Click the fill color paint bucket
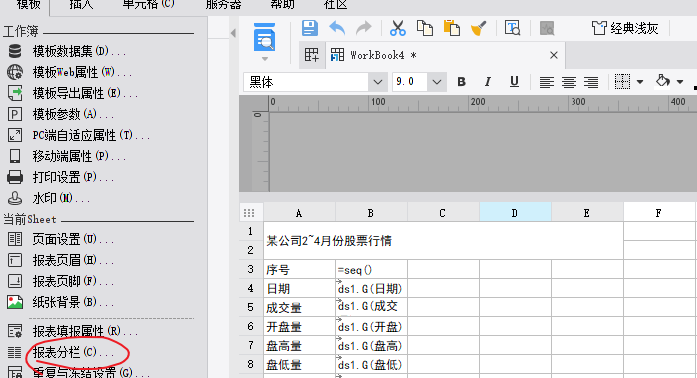 click(x=663, y=81)
